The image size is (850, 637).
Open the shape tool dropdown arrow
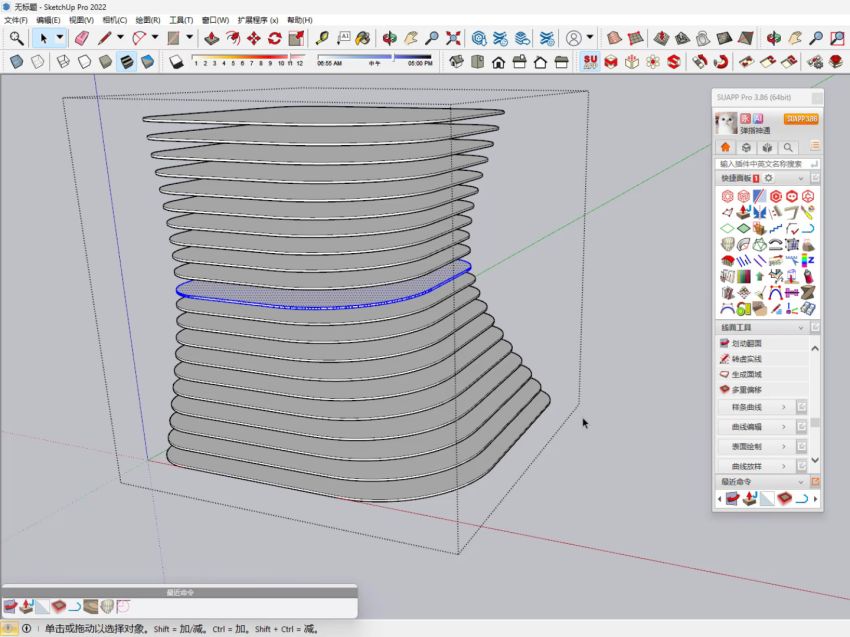(190, 37)
